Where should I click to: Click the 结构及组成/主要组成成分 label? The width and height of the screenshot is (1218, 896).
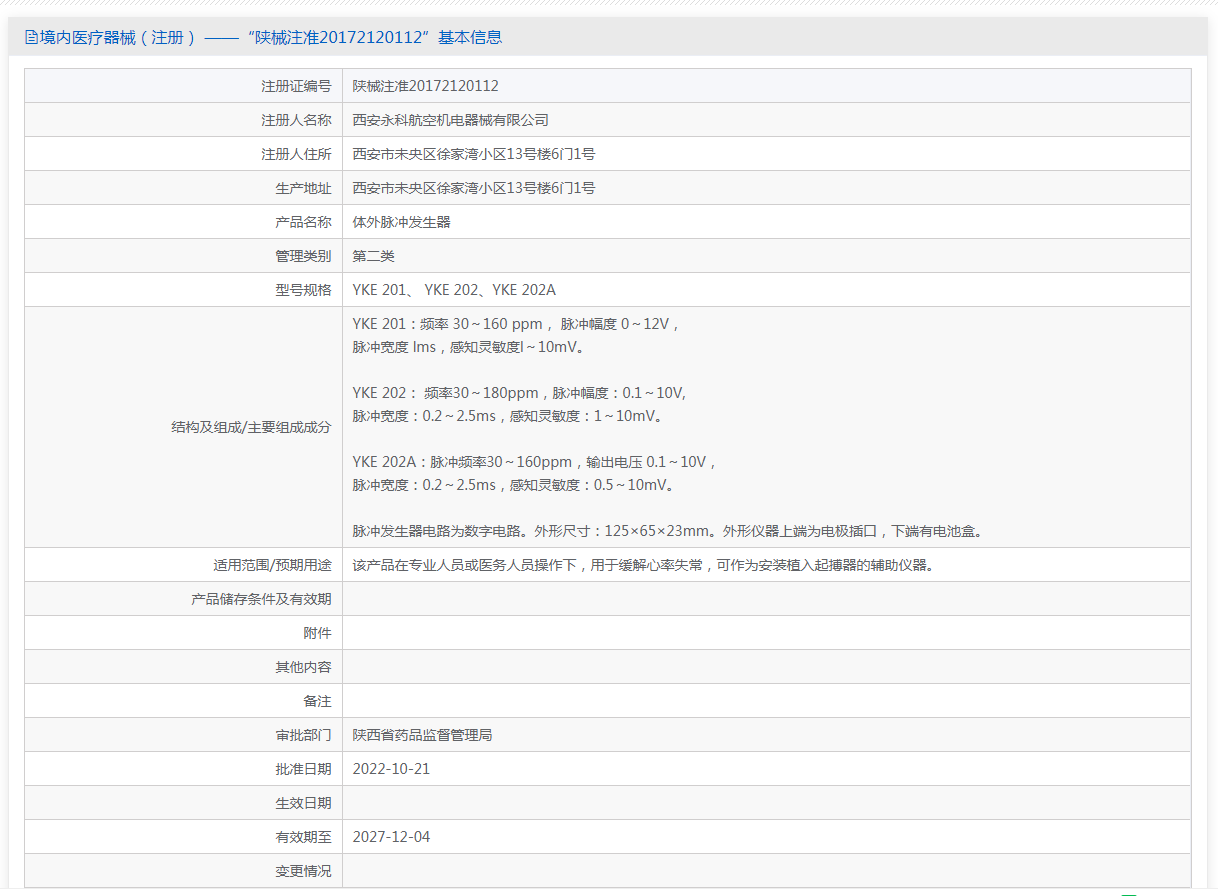pyautogui.click(x=251, y=427)
